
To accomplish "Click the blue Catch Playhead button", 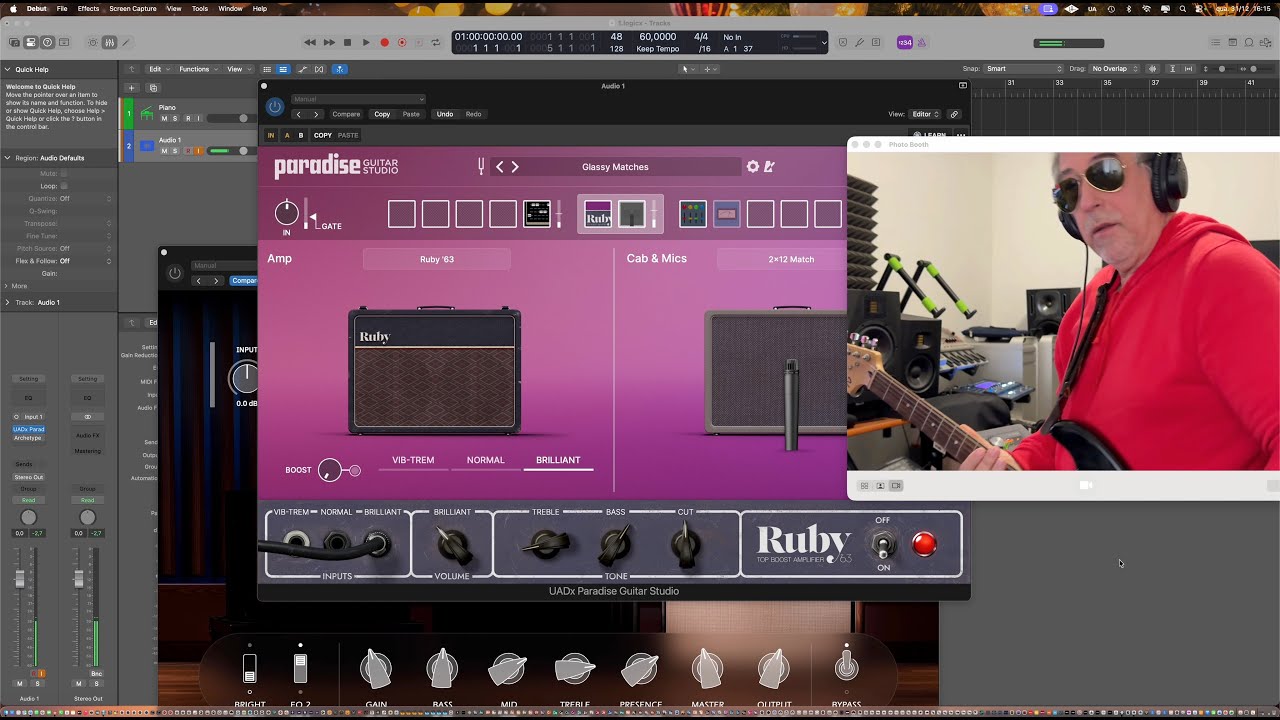I will click(x=340, y=69).
